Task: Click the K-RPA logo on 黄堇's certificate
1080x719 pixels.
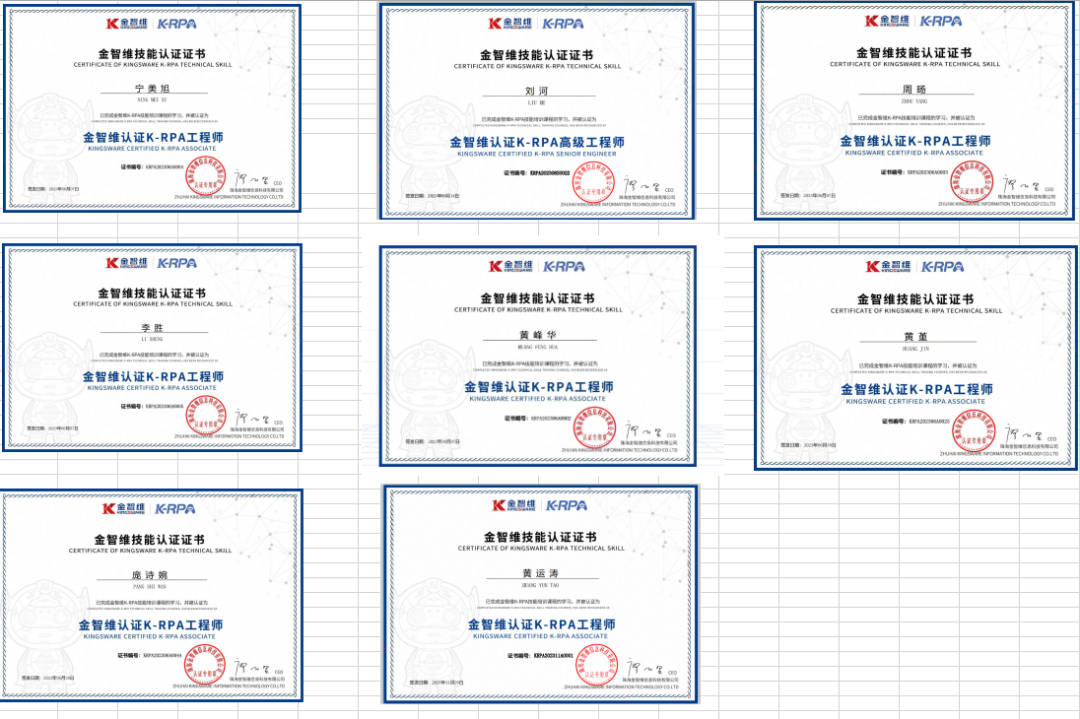Action: (942, 267)
